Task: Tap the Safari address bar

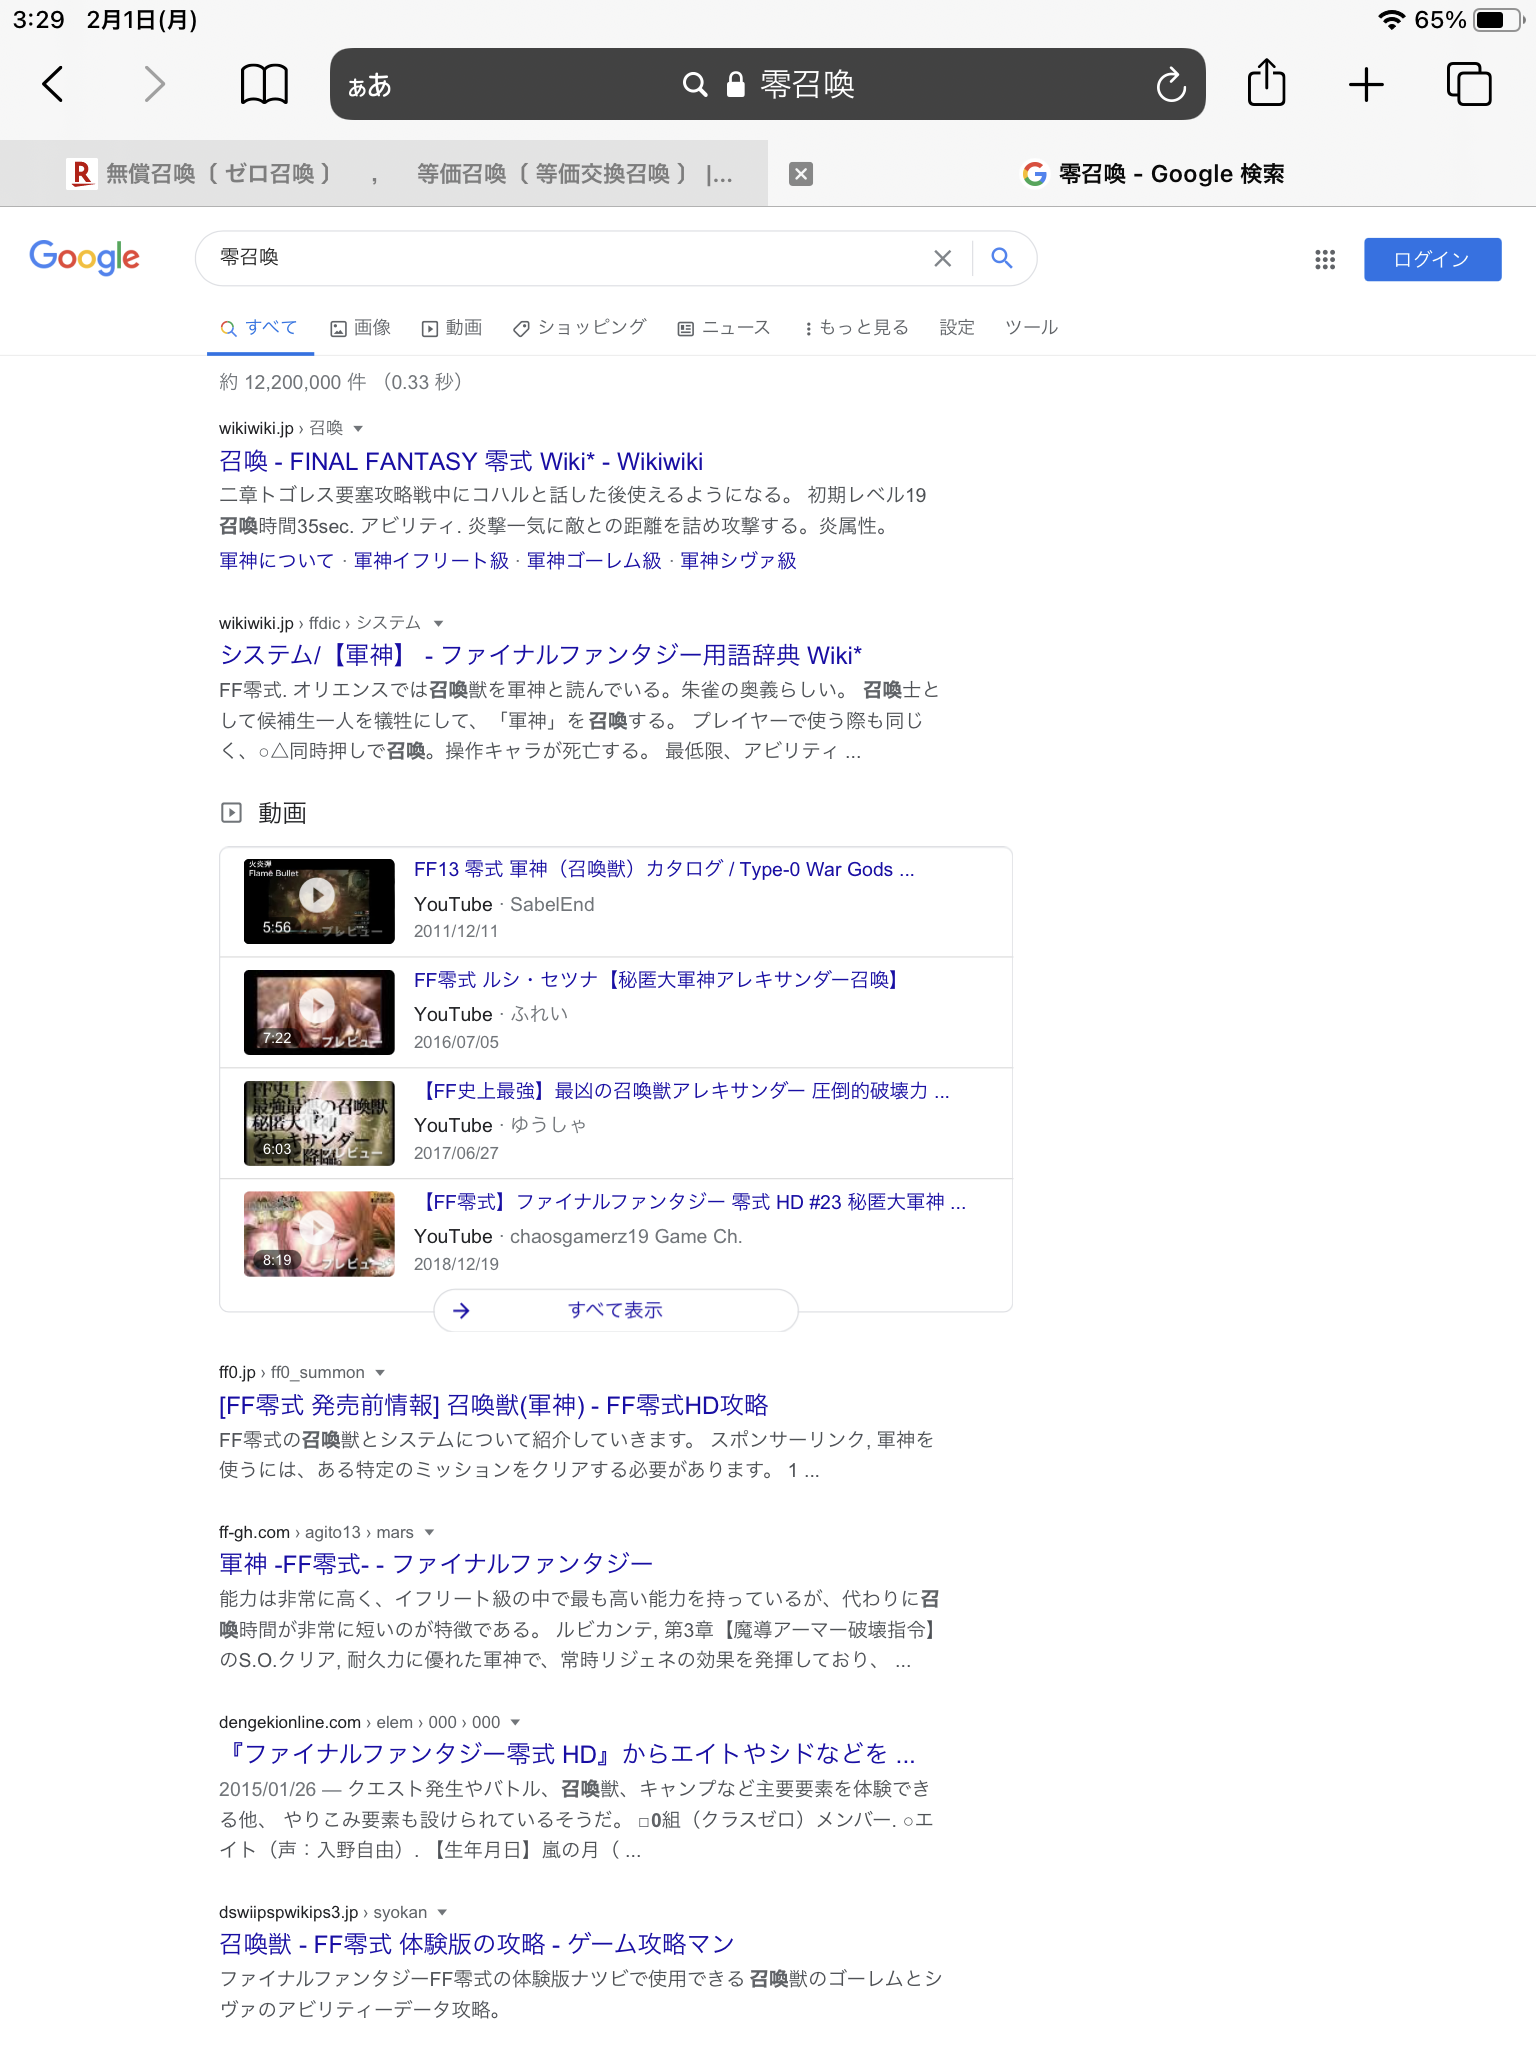Action: [768, 84]
